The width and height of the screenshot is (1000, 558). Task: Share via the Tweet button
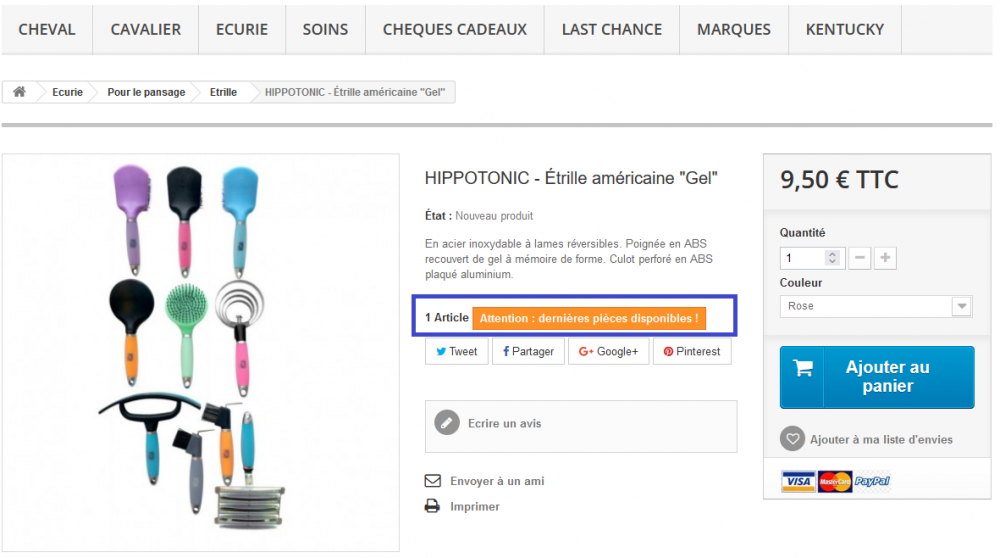click(457, 351)
